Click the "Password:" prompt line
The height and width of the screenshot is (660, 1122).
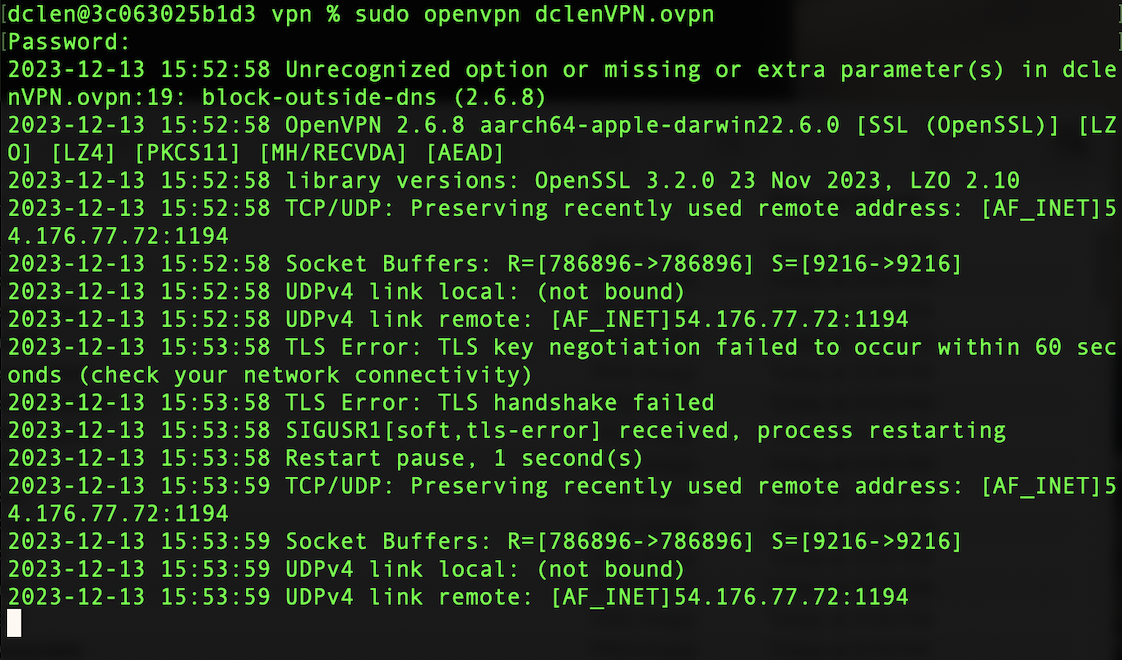tap(70, 42)
